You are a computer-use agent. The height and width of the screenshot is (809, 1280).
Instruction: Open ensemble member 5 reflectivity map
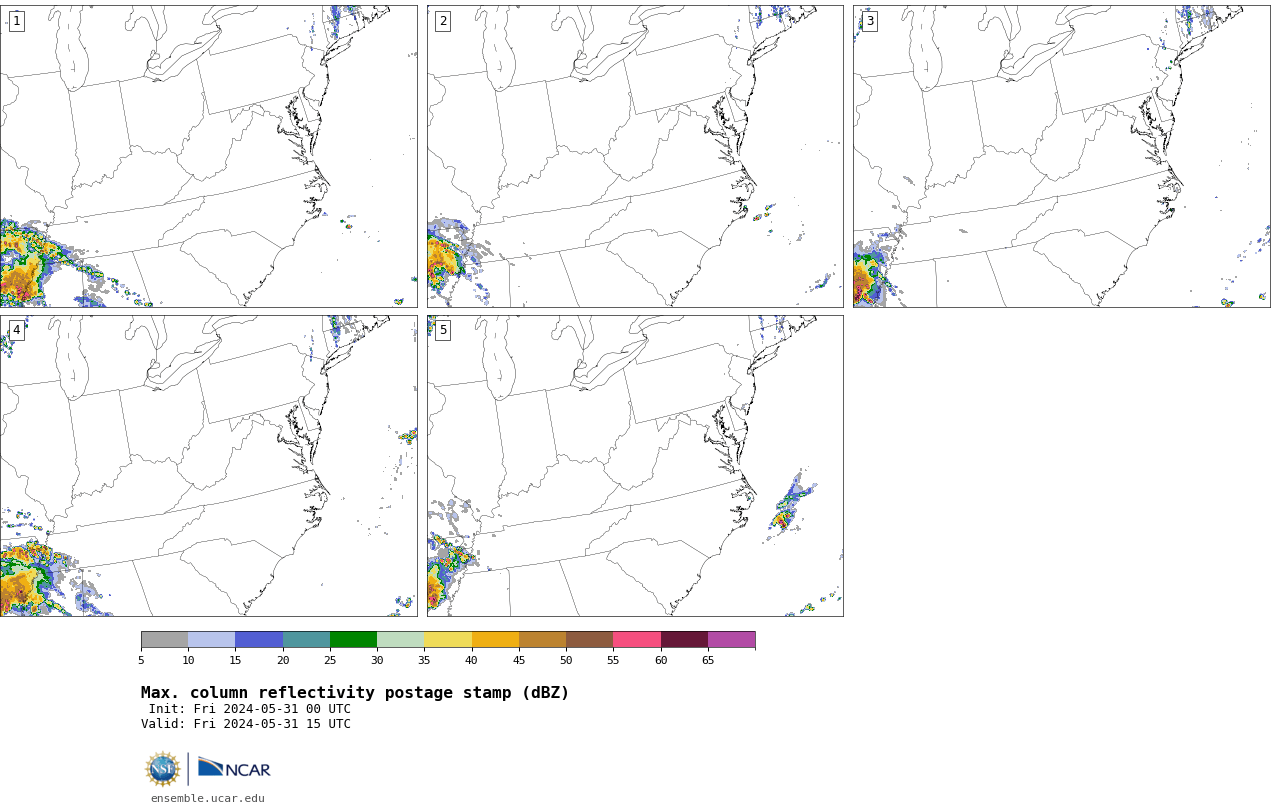tap(635, 466)
